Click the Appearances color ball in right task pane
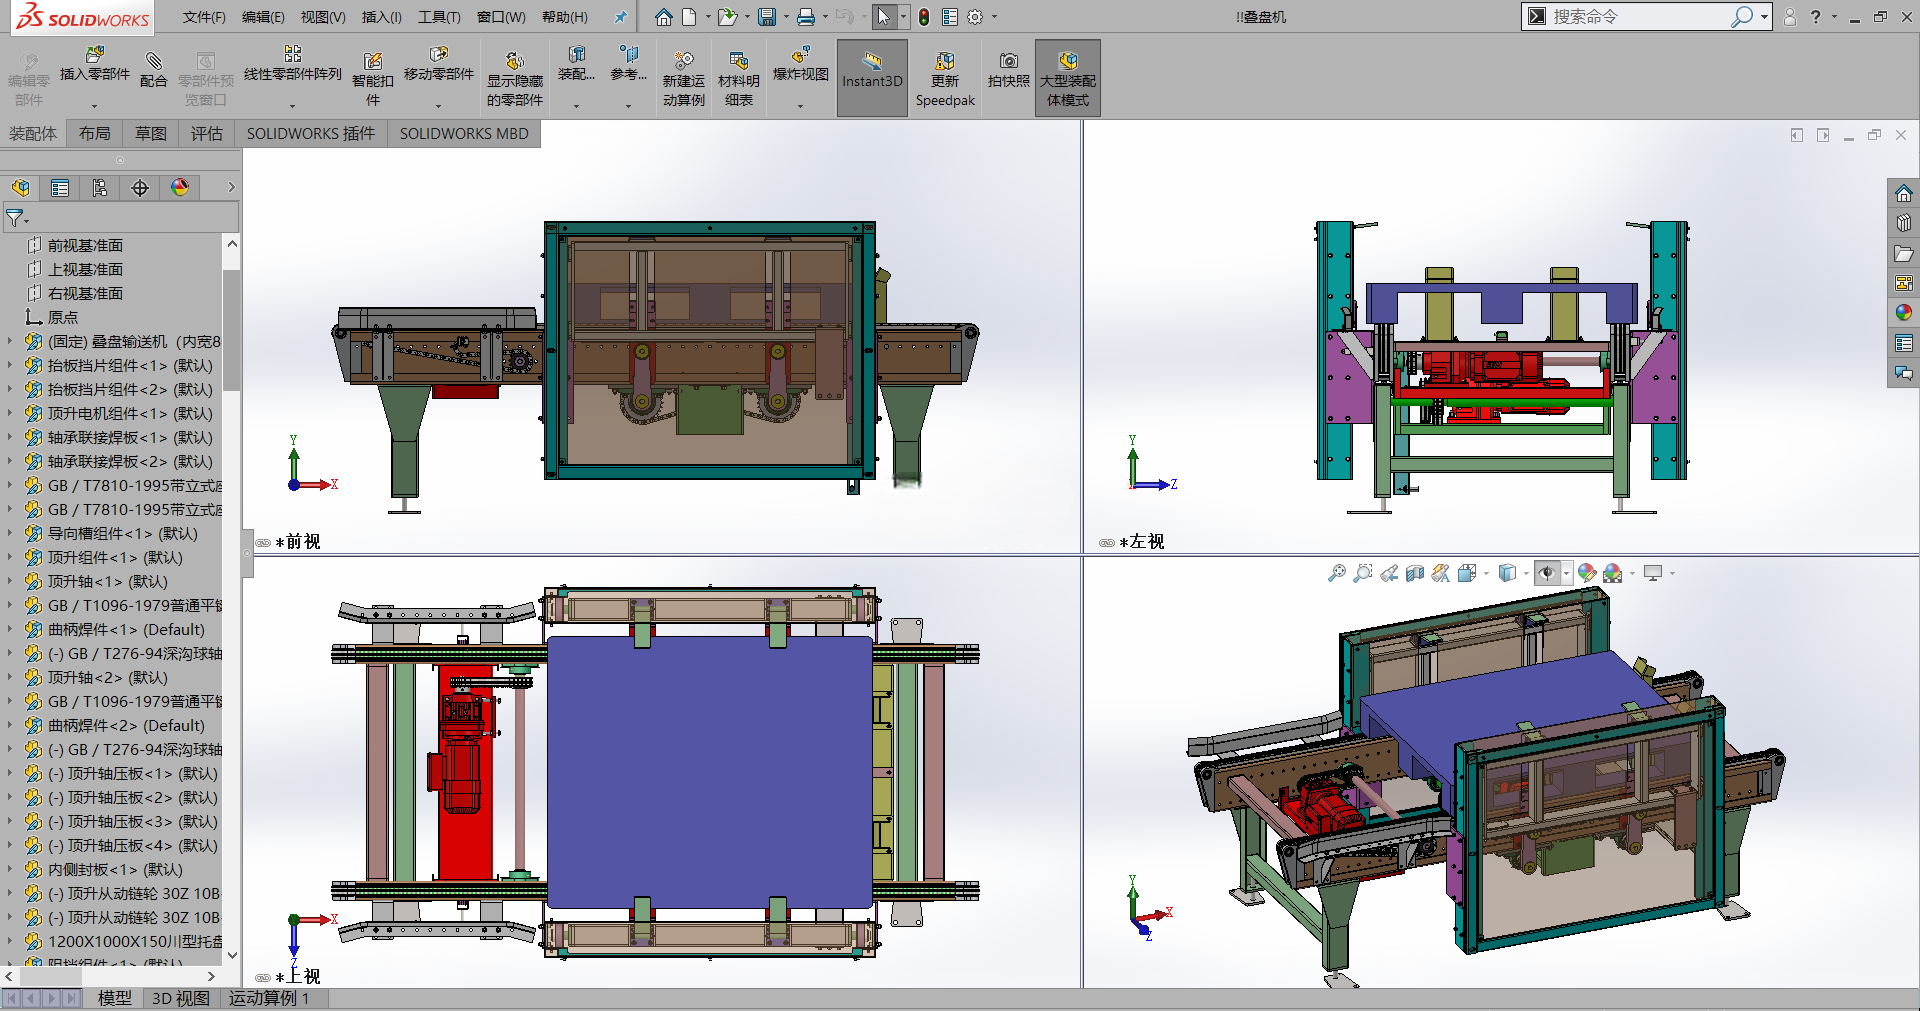The image size is (1920, 1011). [1904, 313]
